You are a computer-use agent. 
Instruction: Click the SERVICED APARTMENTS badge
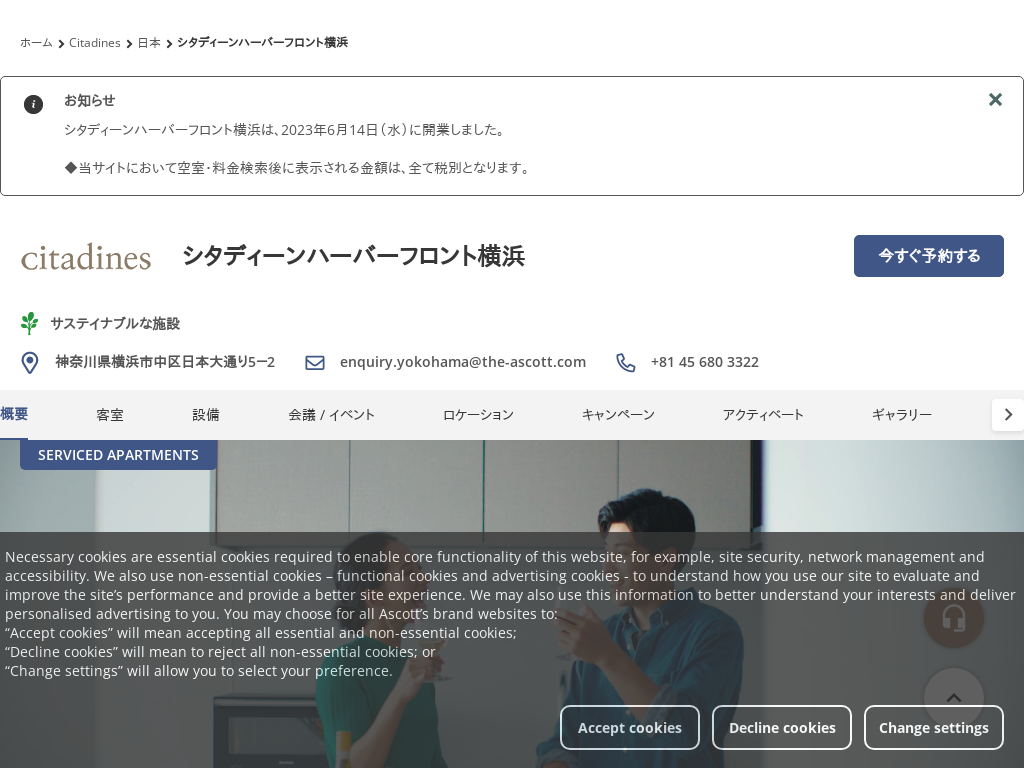[x=118, y=455]
